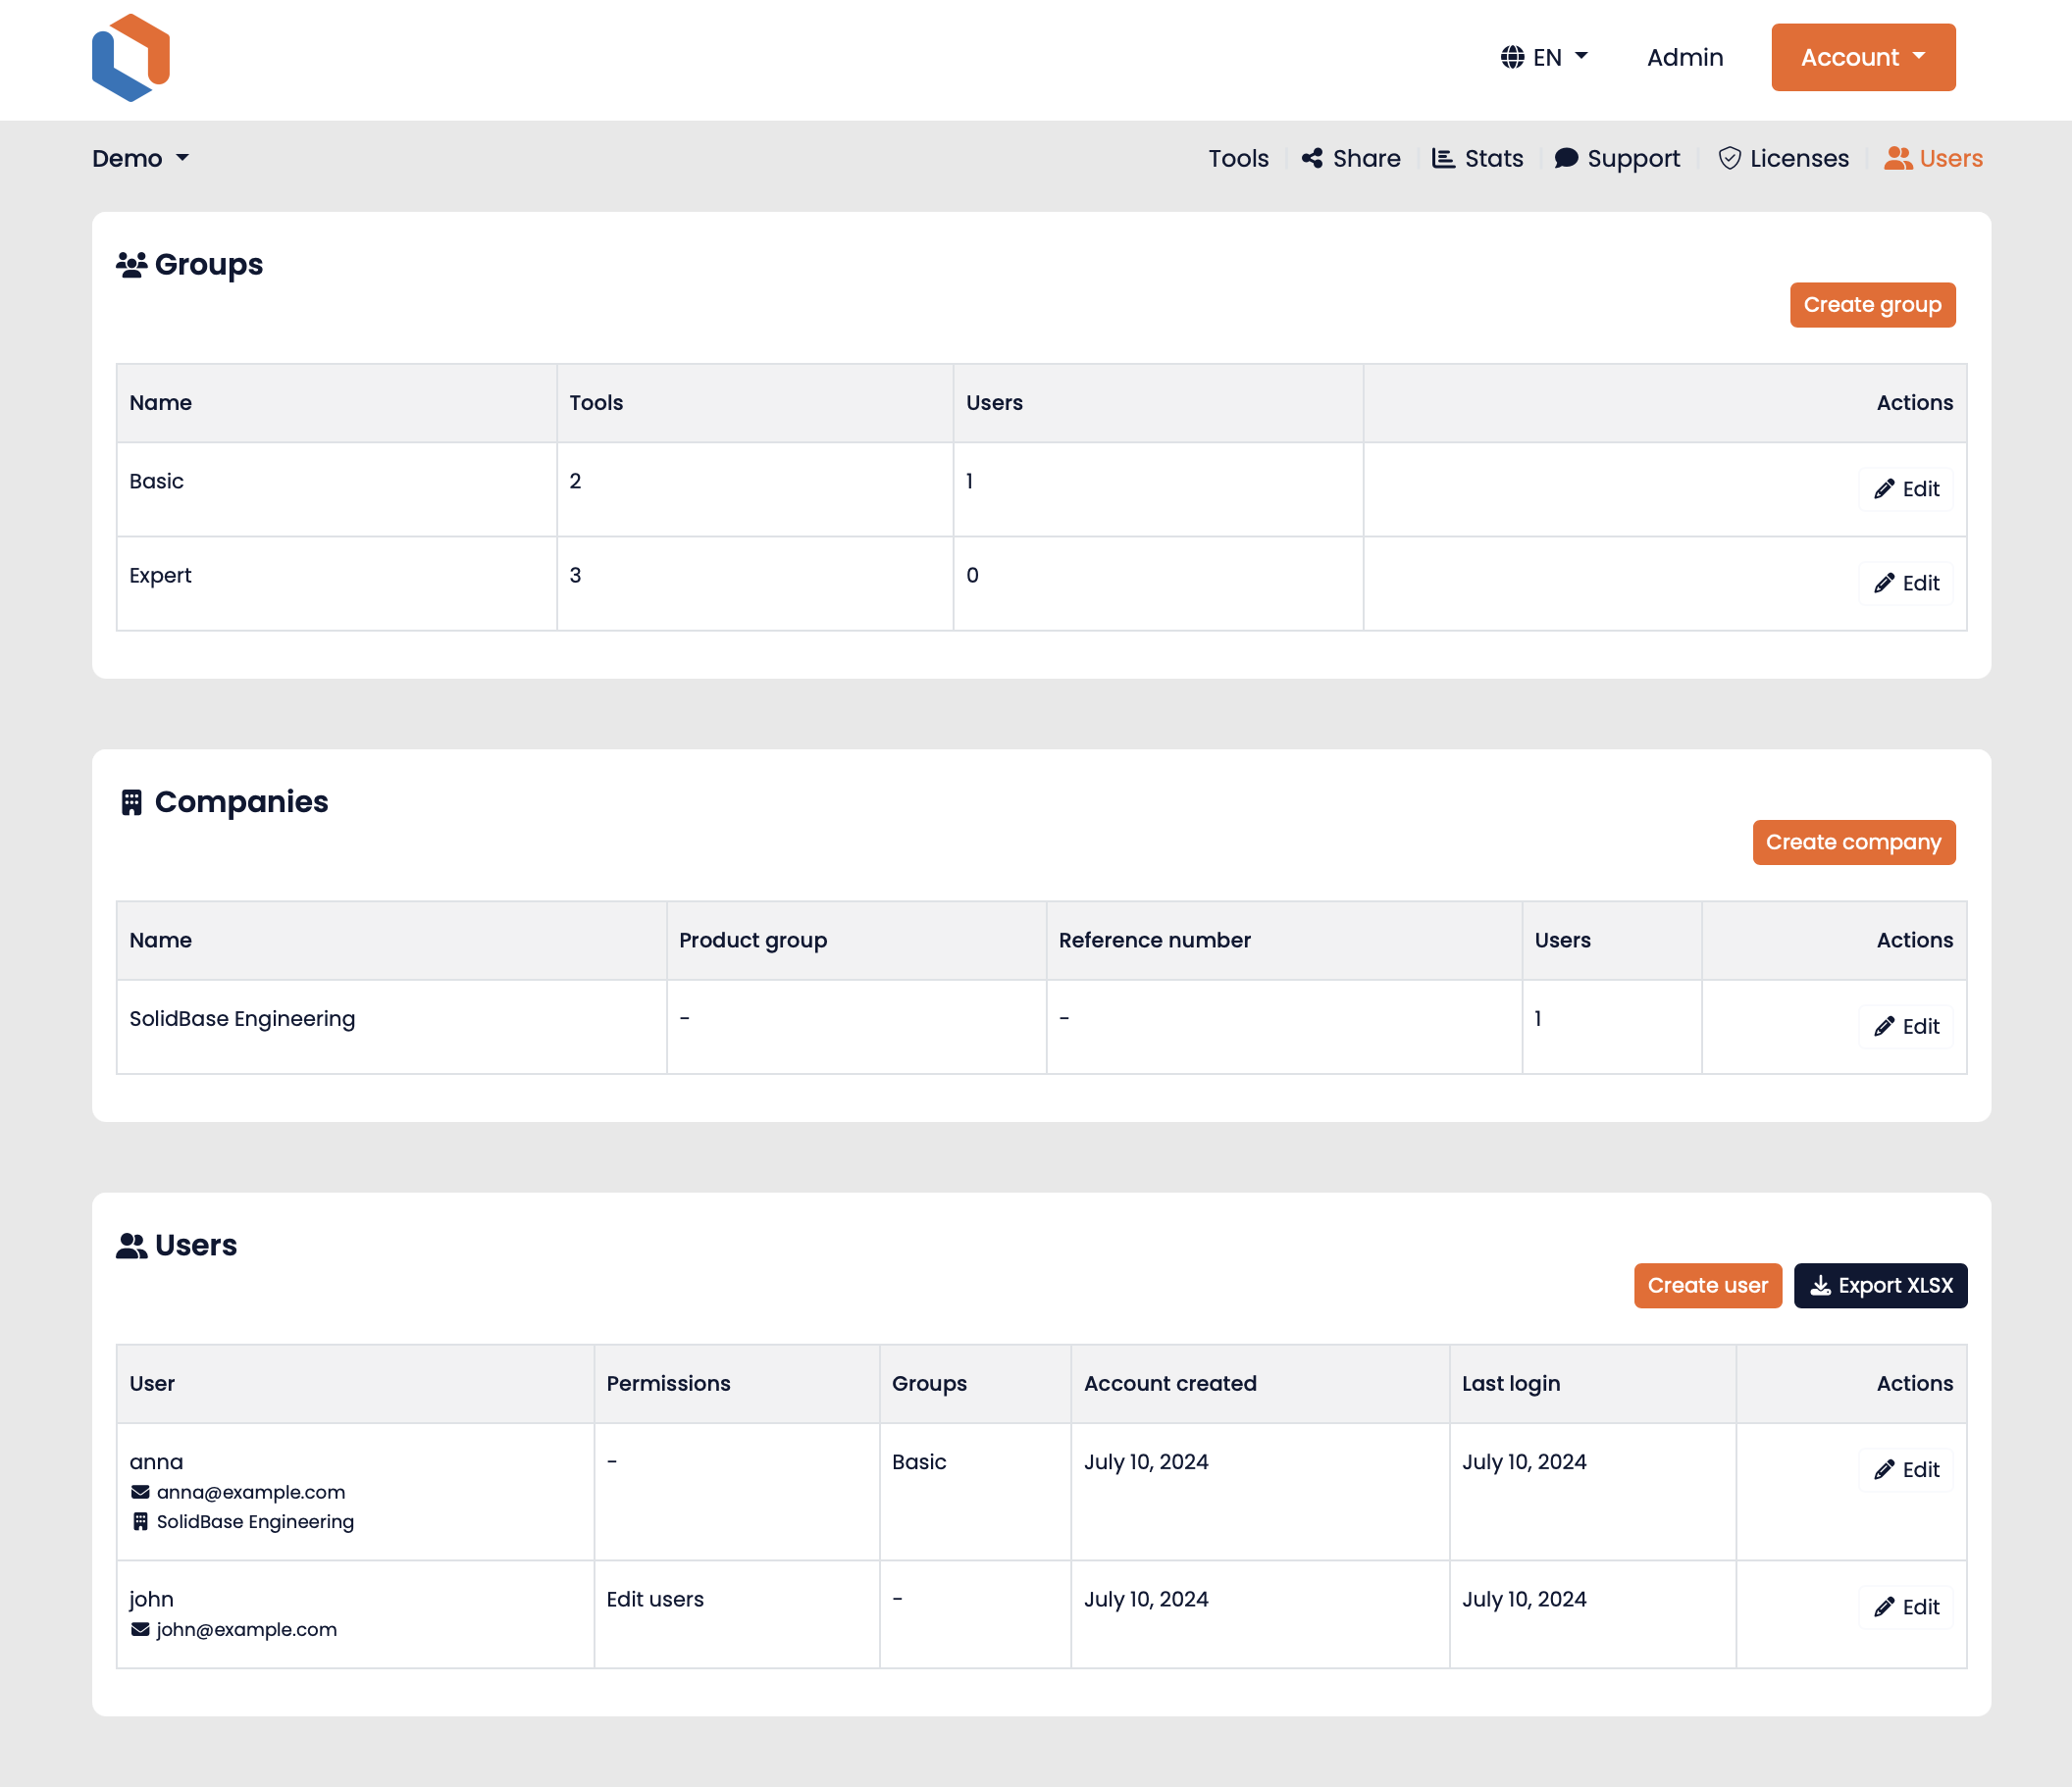The height and width of the screenshot is (1787, 2072).
Task: Click the pencil icon in john's row
Action: pos(1884,1607)
